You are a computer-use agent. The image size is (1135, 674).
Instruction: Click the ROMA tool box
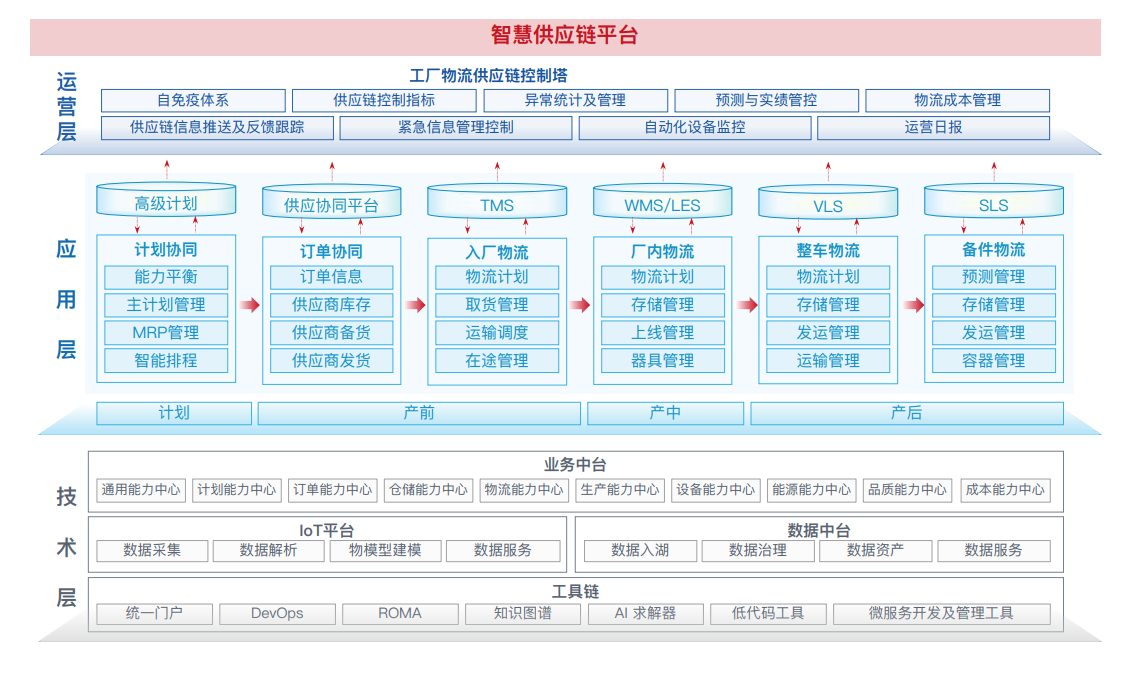point(400,614)
